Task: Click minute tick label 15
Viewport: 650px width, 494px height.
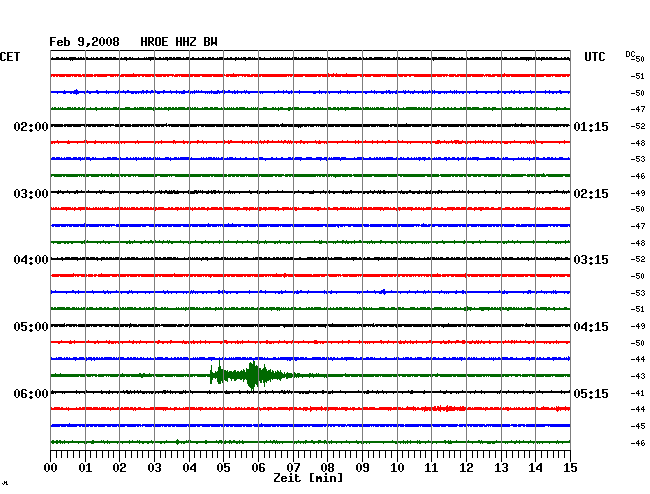Action: [x=570, y=468]
